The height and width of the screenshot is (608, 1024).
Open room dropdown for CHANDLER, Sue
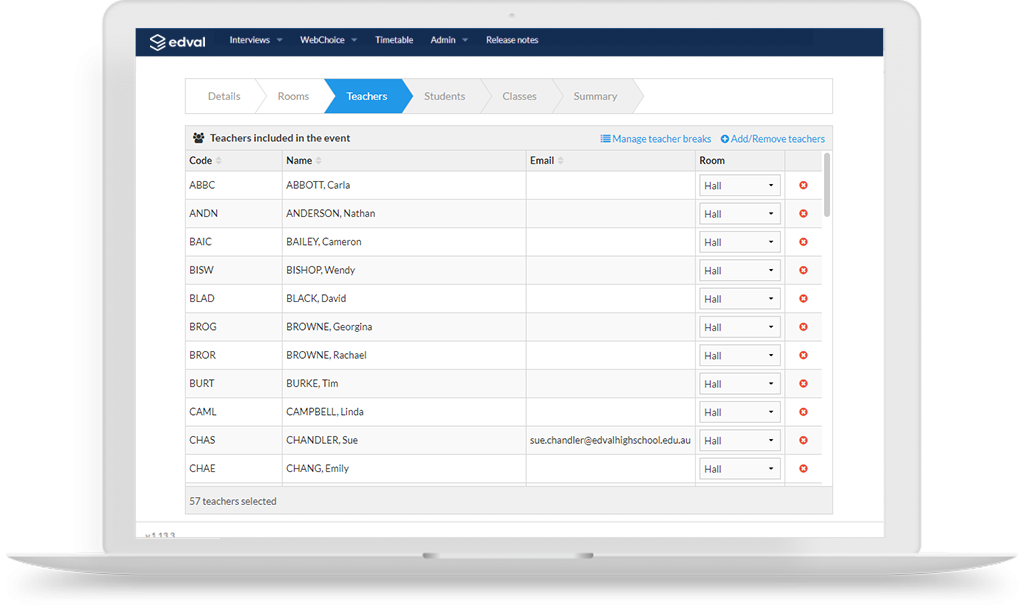click(739, 440)
